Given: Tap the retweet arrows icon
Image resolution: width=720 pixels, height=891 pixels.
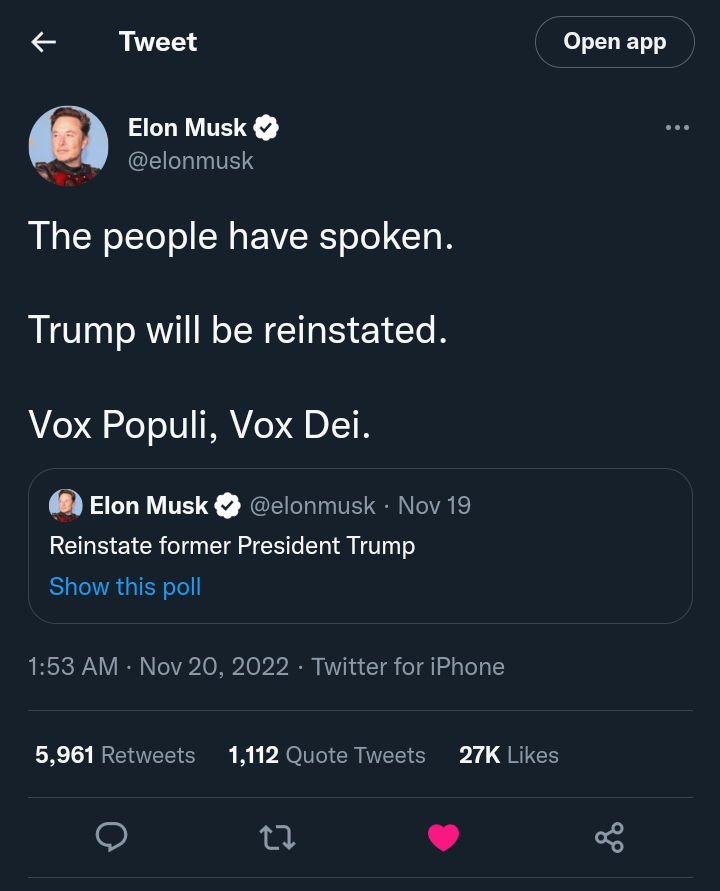Looking at the screenshot, I should 277,837.
